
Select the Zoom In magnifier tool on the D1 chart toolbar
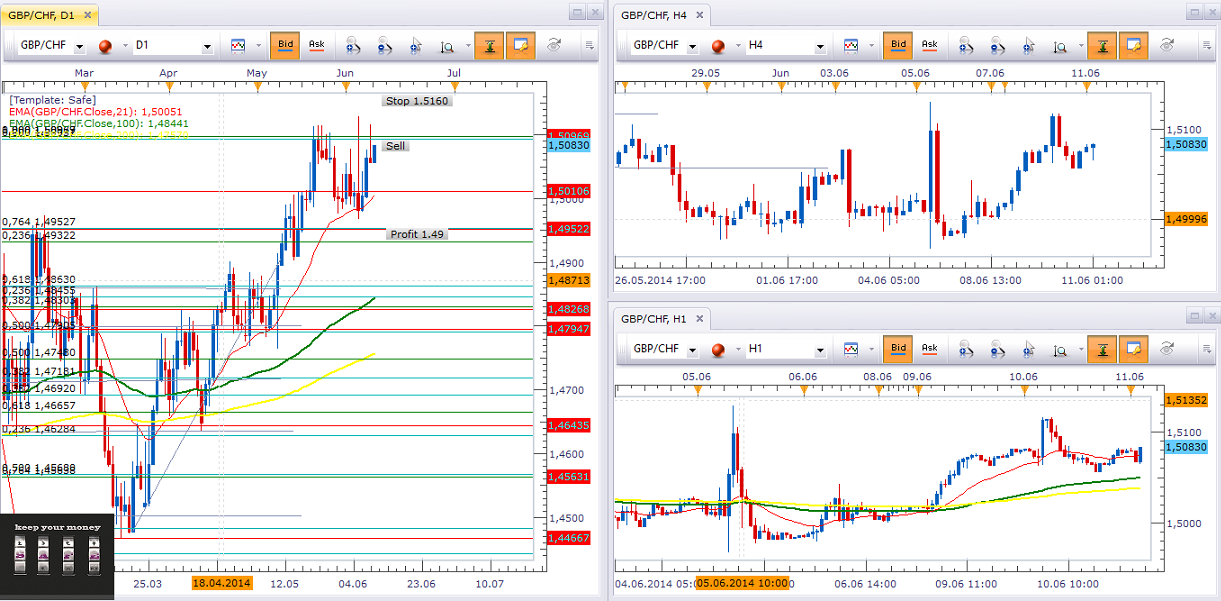tap(352, 46)
